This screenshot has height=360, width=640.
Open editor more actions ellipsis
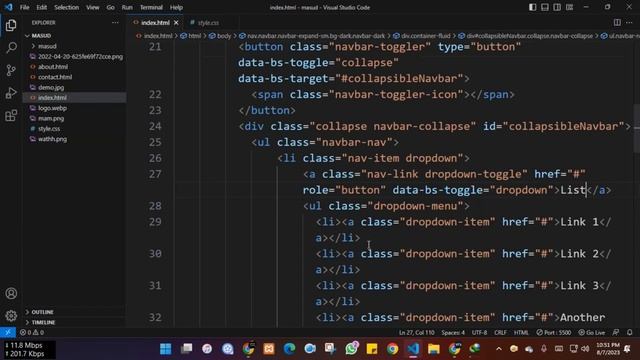click(x=629, y=23)
